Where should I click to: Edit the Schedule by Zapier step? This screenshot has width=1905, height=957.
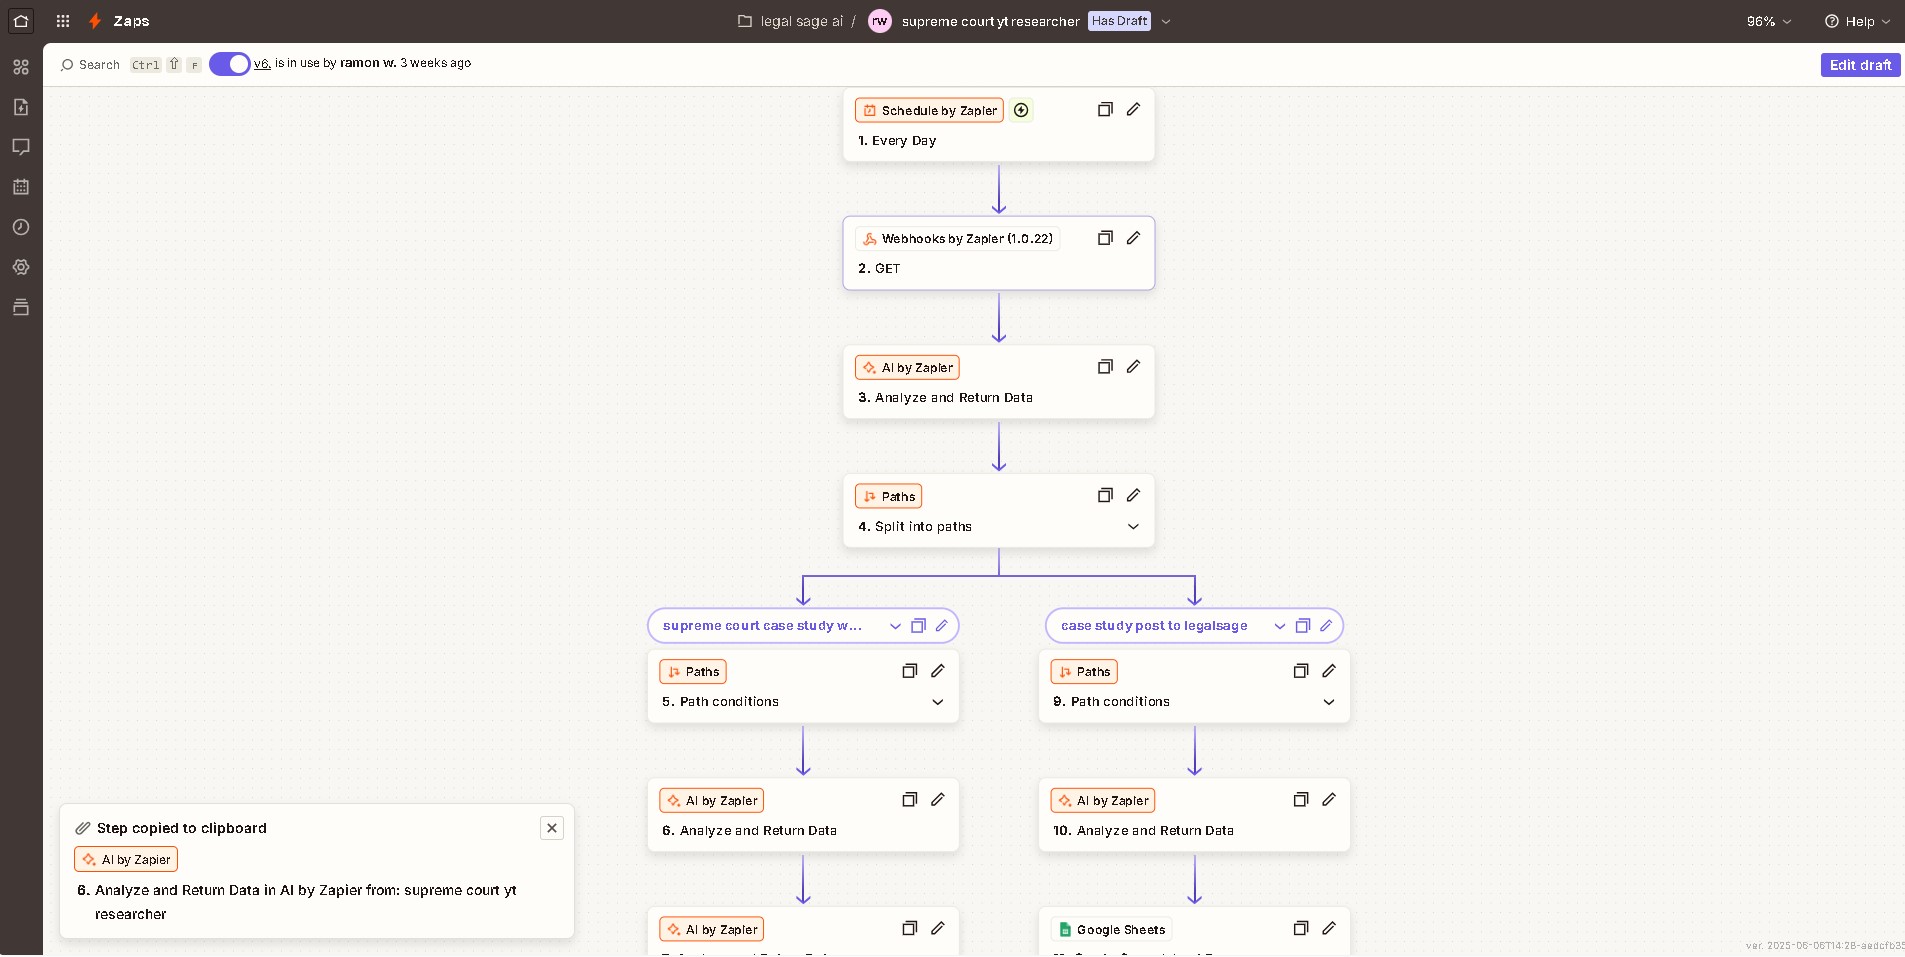tap(1133, 109)
